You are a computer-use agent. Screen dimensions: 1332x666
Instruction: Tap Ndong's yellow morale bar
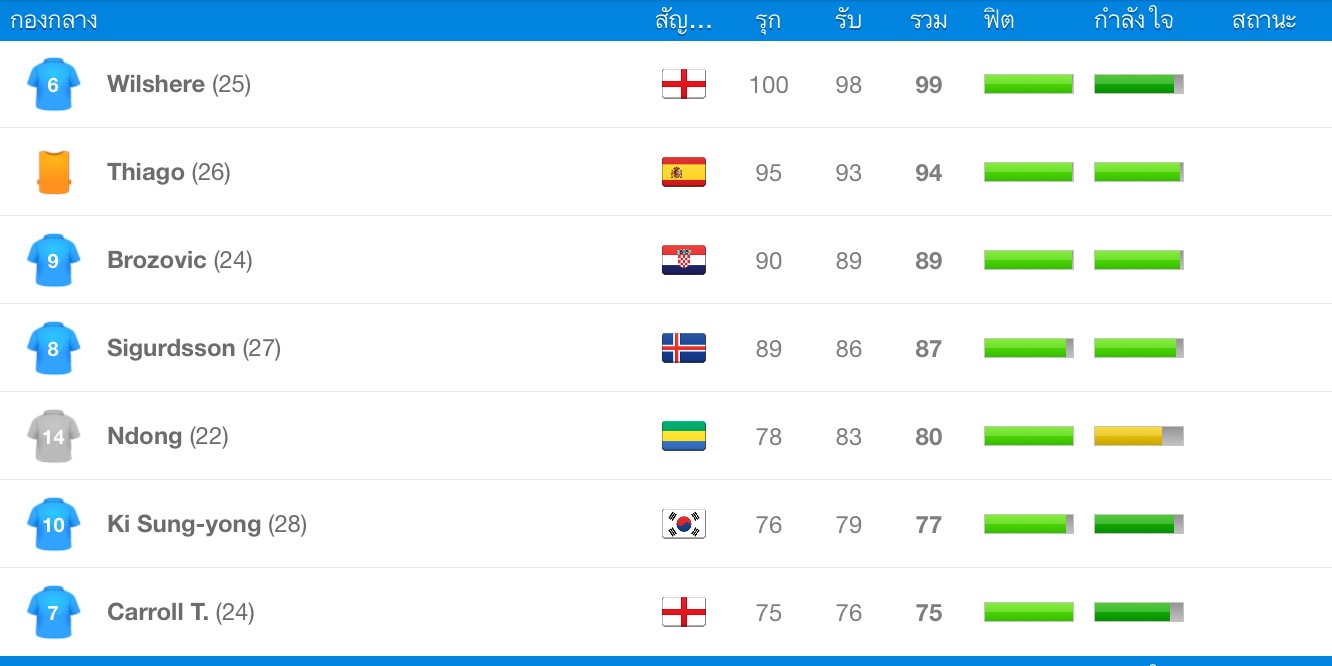click(x=1139, y=436)
